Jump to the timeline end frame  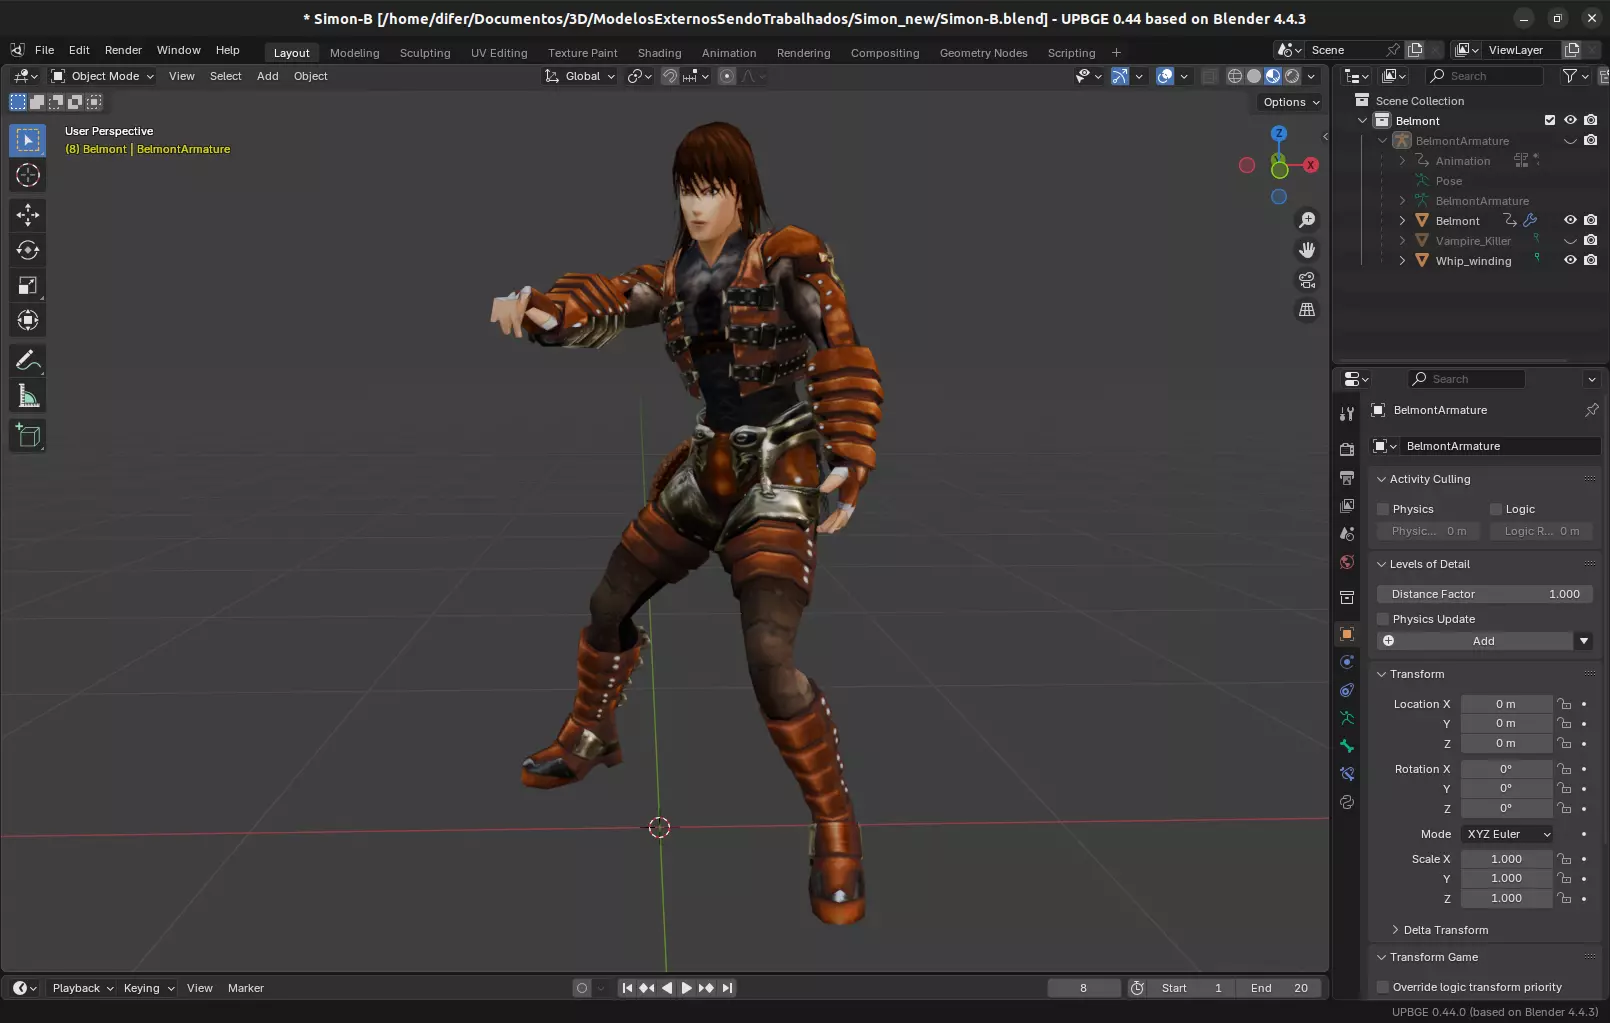pos(728,988)
